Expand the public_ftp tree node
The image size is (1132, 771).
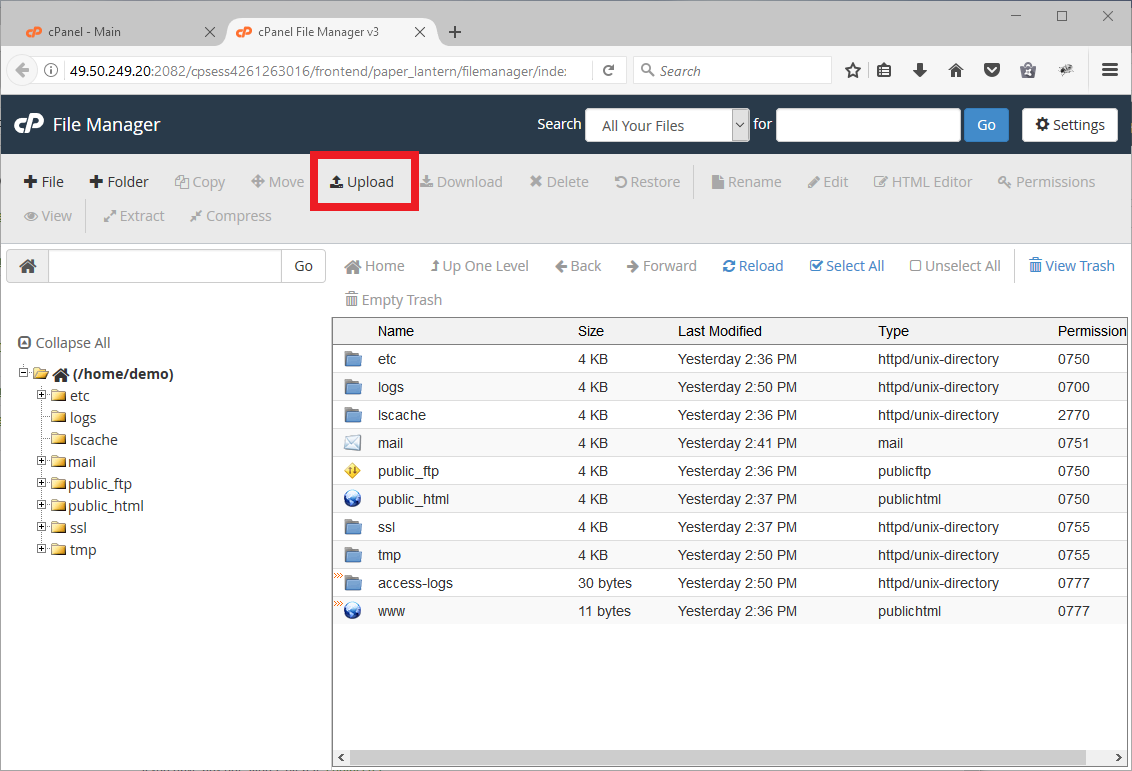click(42, 484)
